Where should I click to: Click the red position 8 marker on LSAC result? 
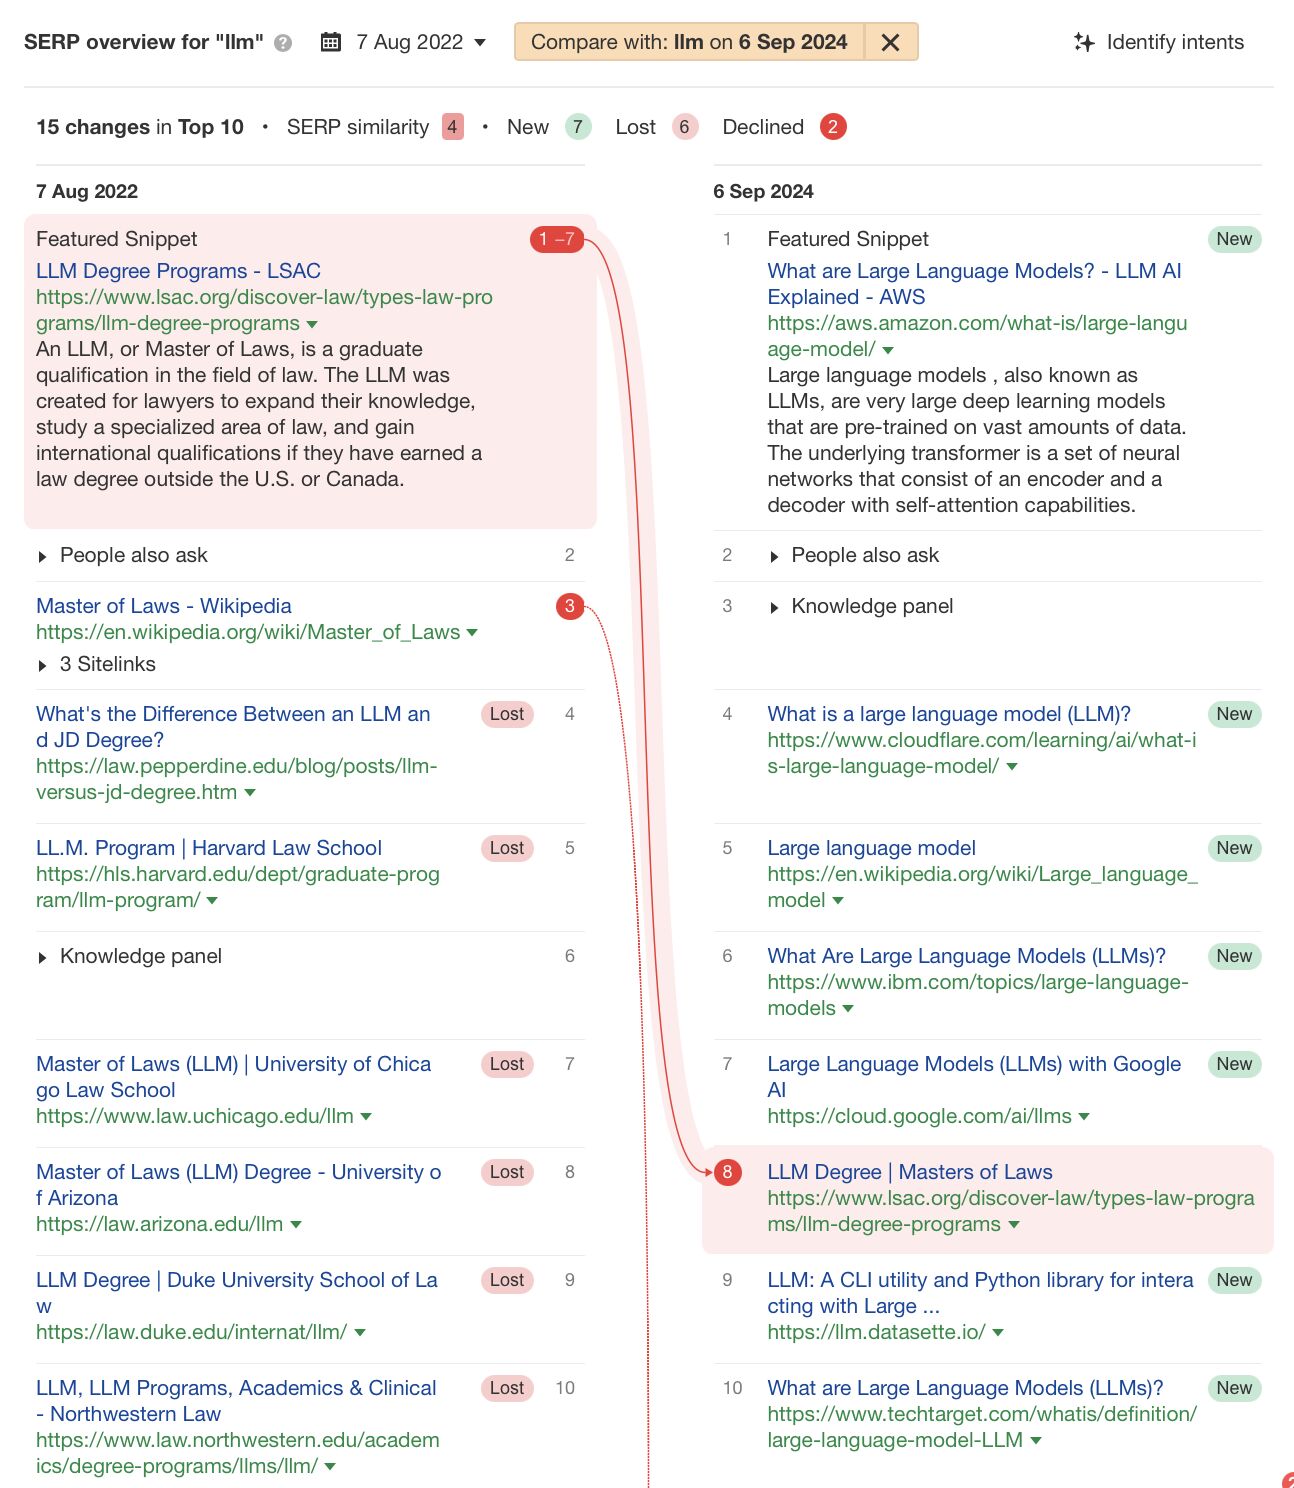pos(727,1171)
